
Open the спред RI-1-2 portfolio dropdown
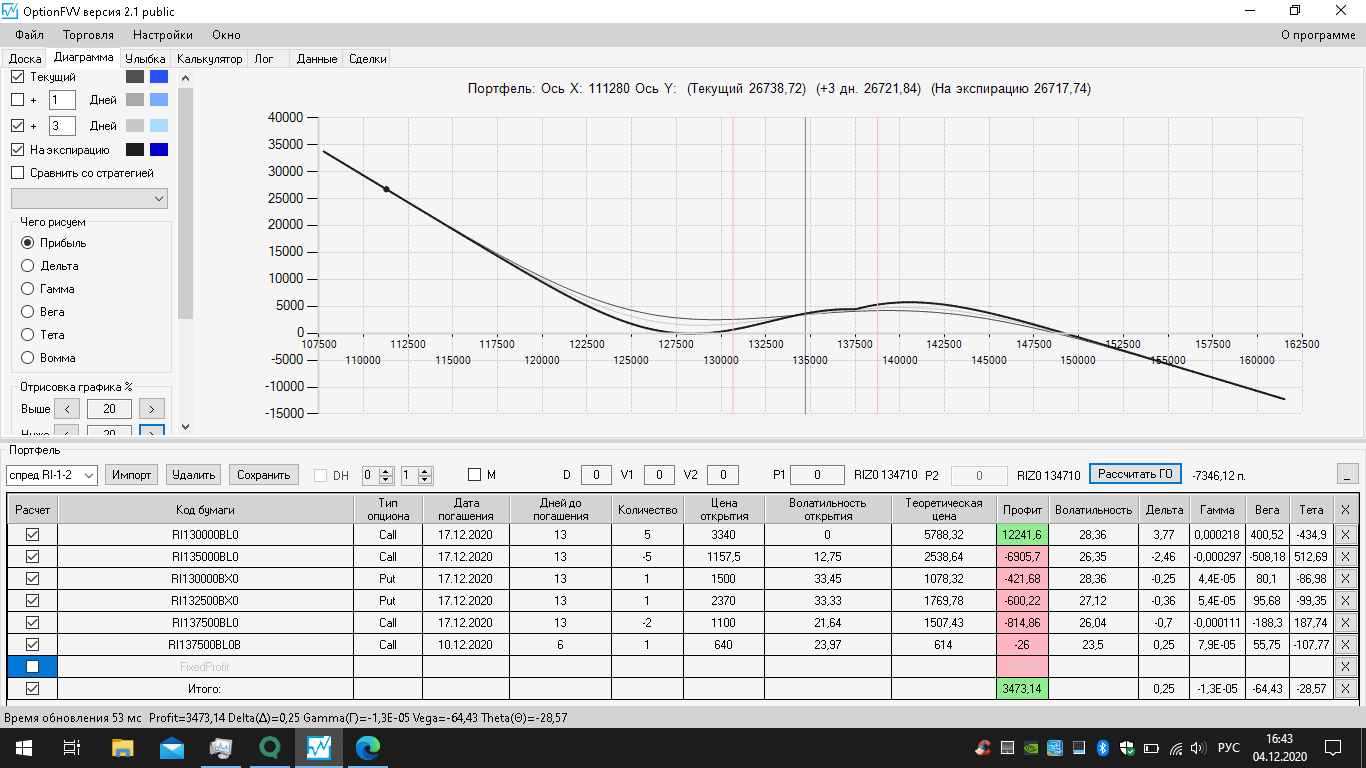(52, 475)
